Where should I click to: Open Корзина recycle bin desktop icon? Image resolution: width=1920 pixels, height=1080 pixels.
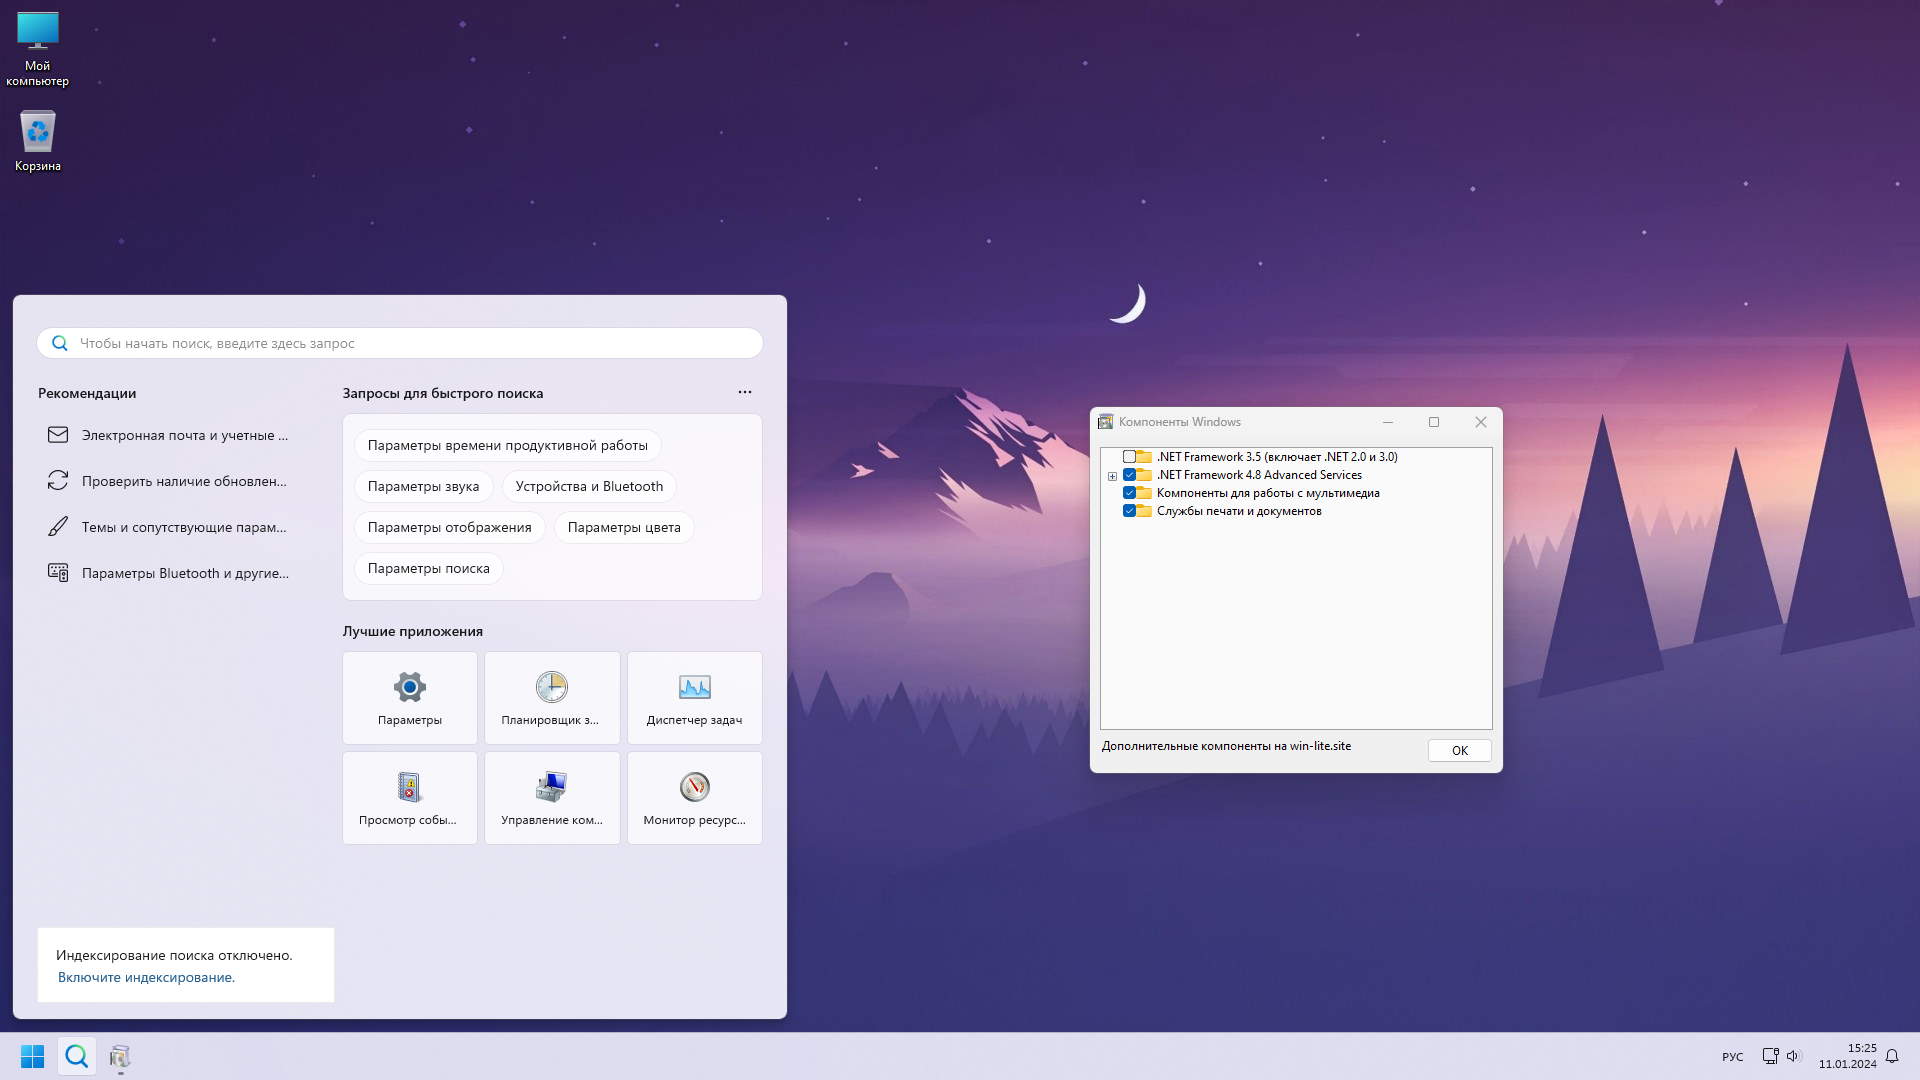point(38,140)
